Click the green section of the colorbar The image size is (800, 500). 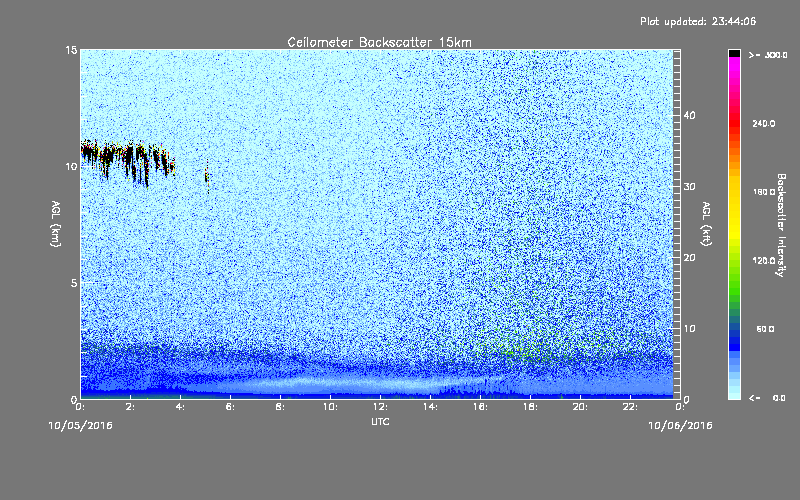734,286
